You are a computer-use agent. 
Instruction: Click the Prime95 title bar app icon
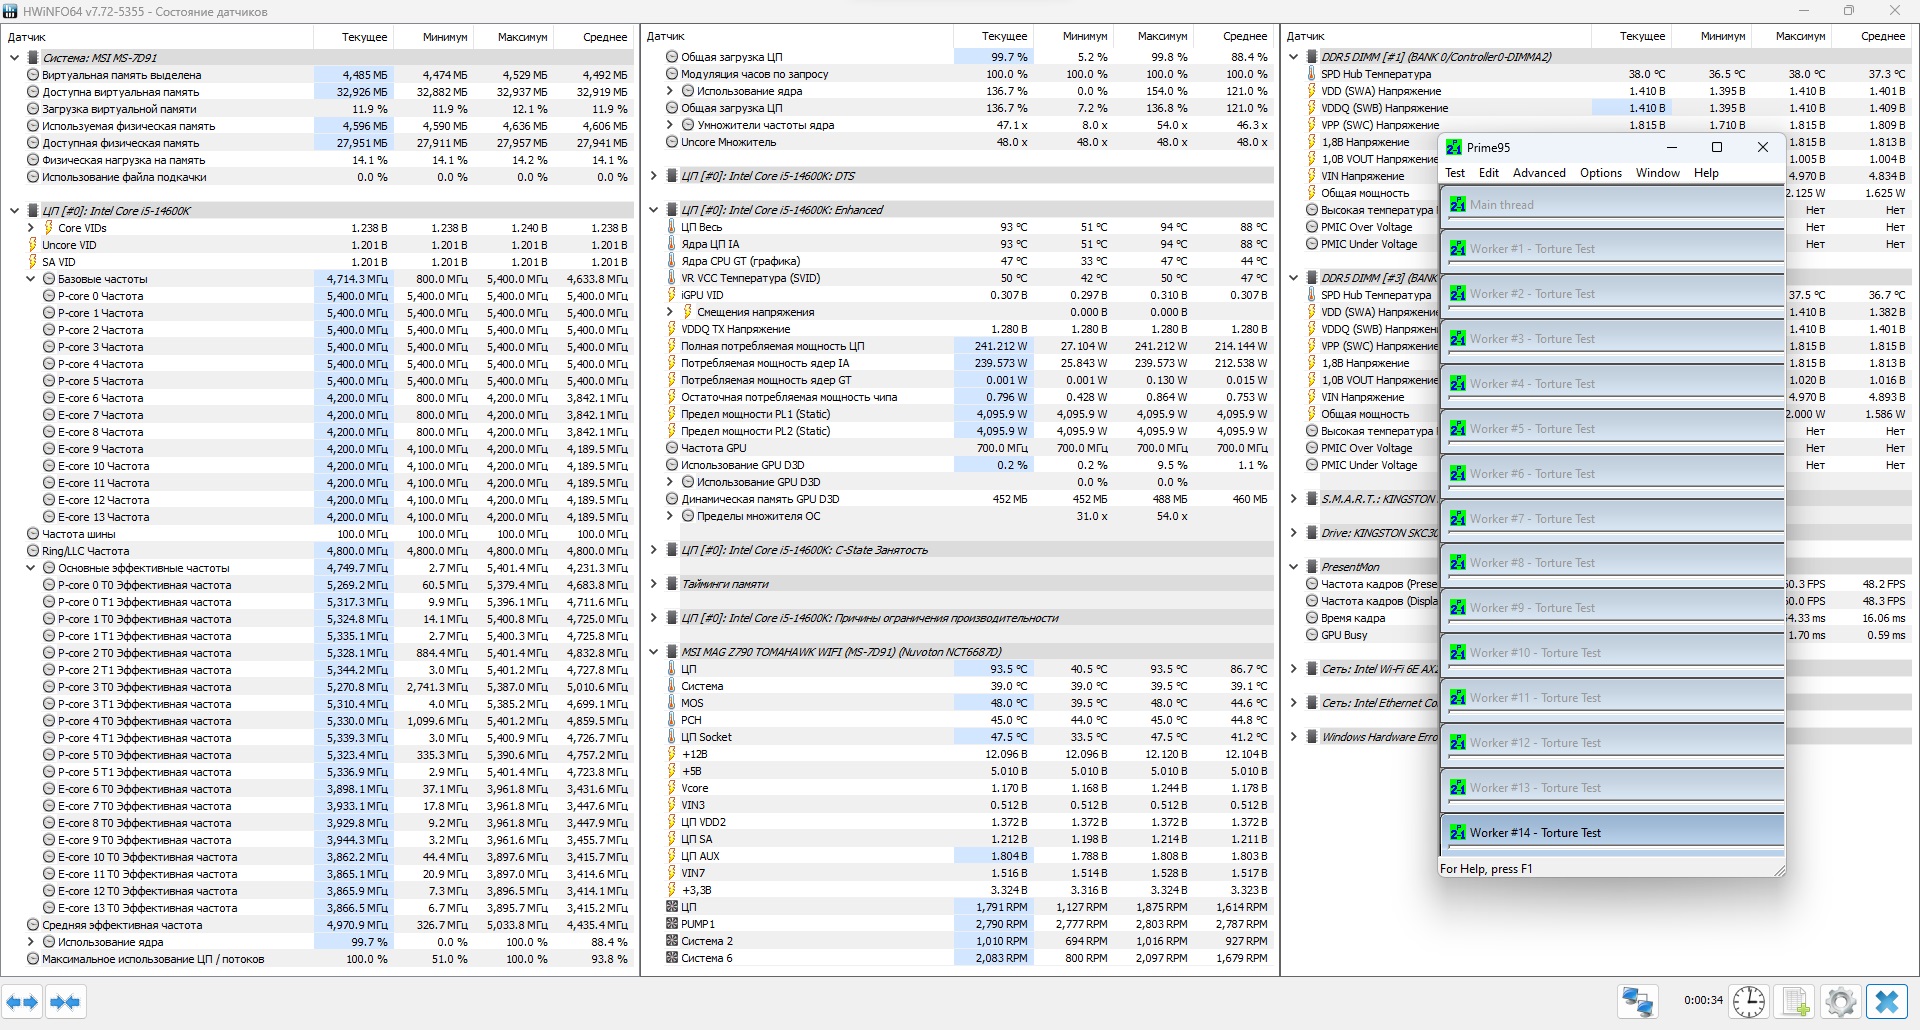(x=1454, y=147)
